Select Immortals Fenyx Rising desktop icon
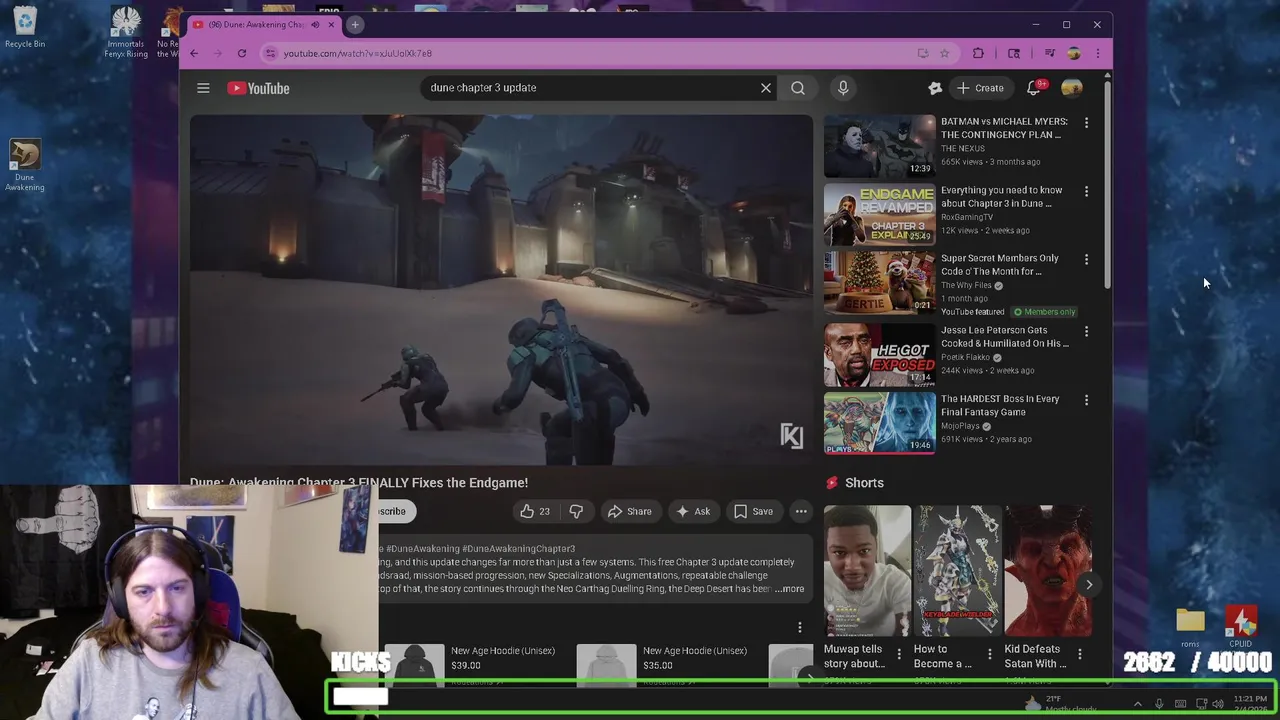 pyautogui.click(x=126, y=32)
